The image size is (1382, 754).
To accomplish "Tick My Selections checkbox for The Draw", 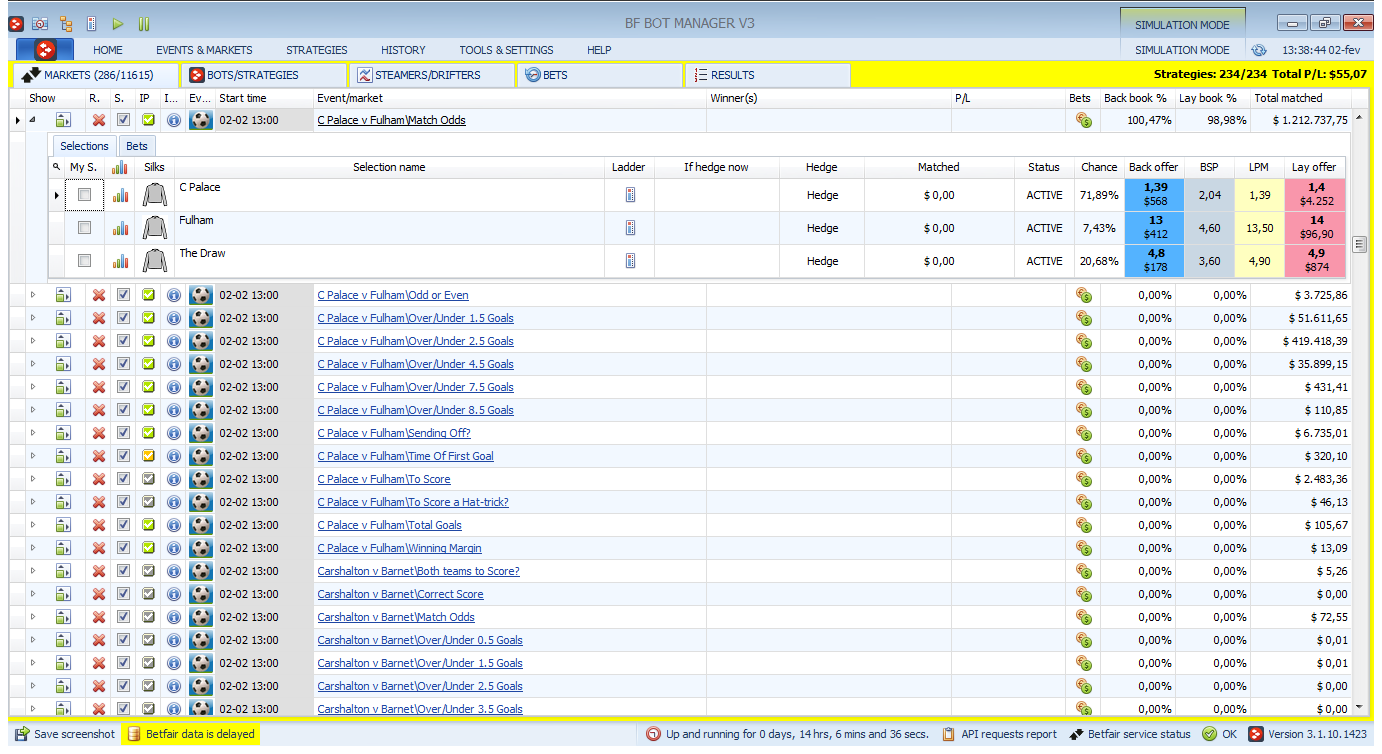I will coord(84,261).
